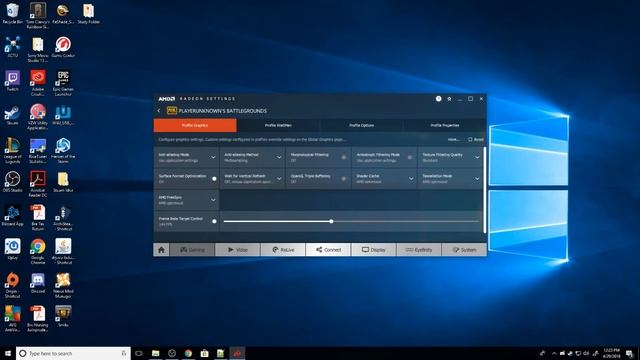Click the taskbar clock showing date and time
Image resolution: width=640 pixels, height=360 pixels.
pyautogui.click(x=611, y=353)
